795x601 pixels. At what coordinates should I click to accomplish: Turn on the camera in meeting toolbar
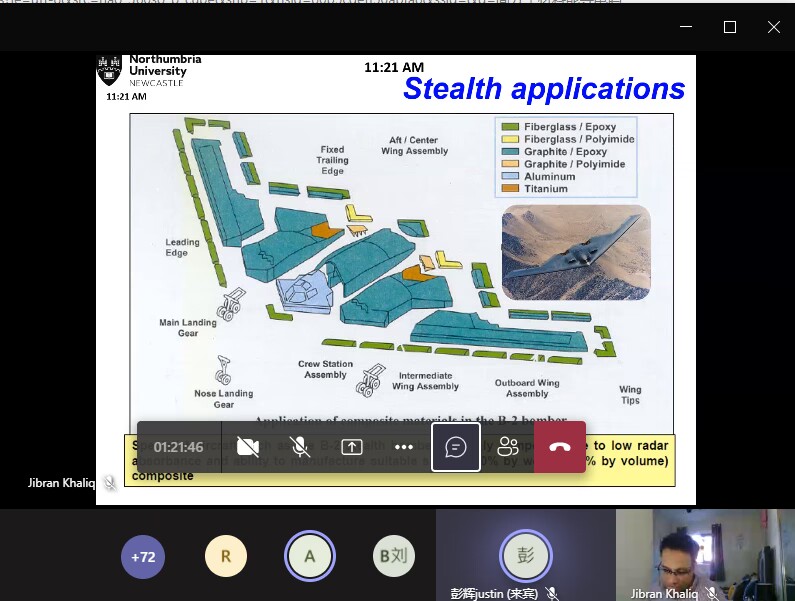point(248,447)
